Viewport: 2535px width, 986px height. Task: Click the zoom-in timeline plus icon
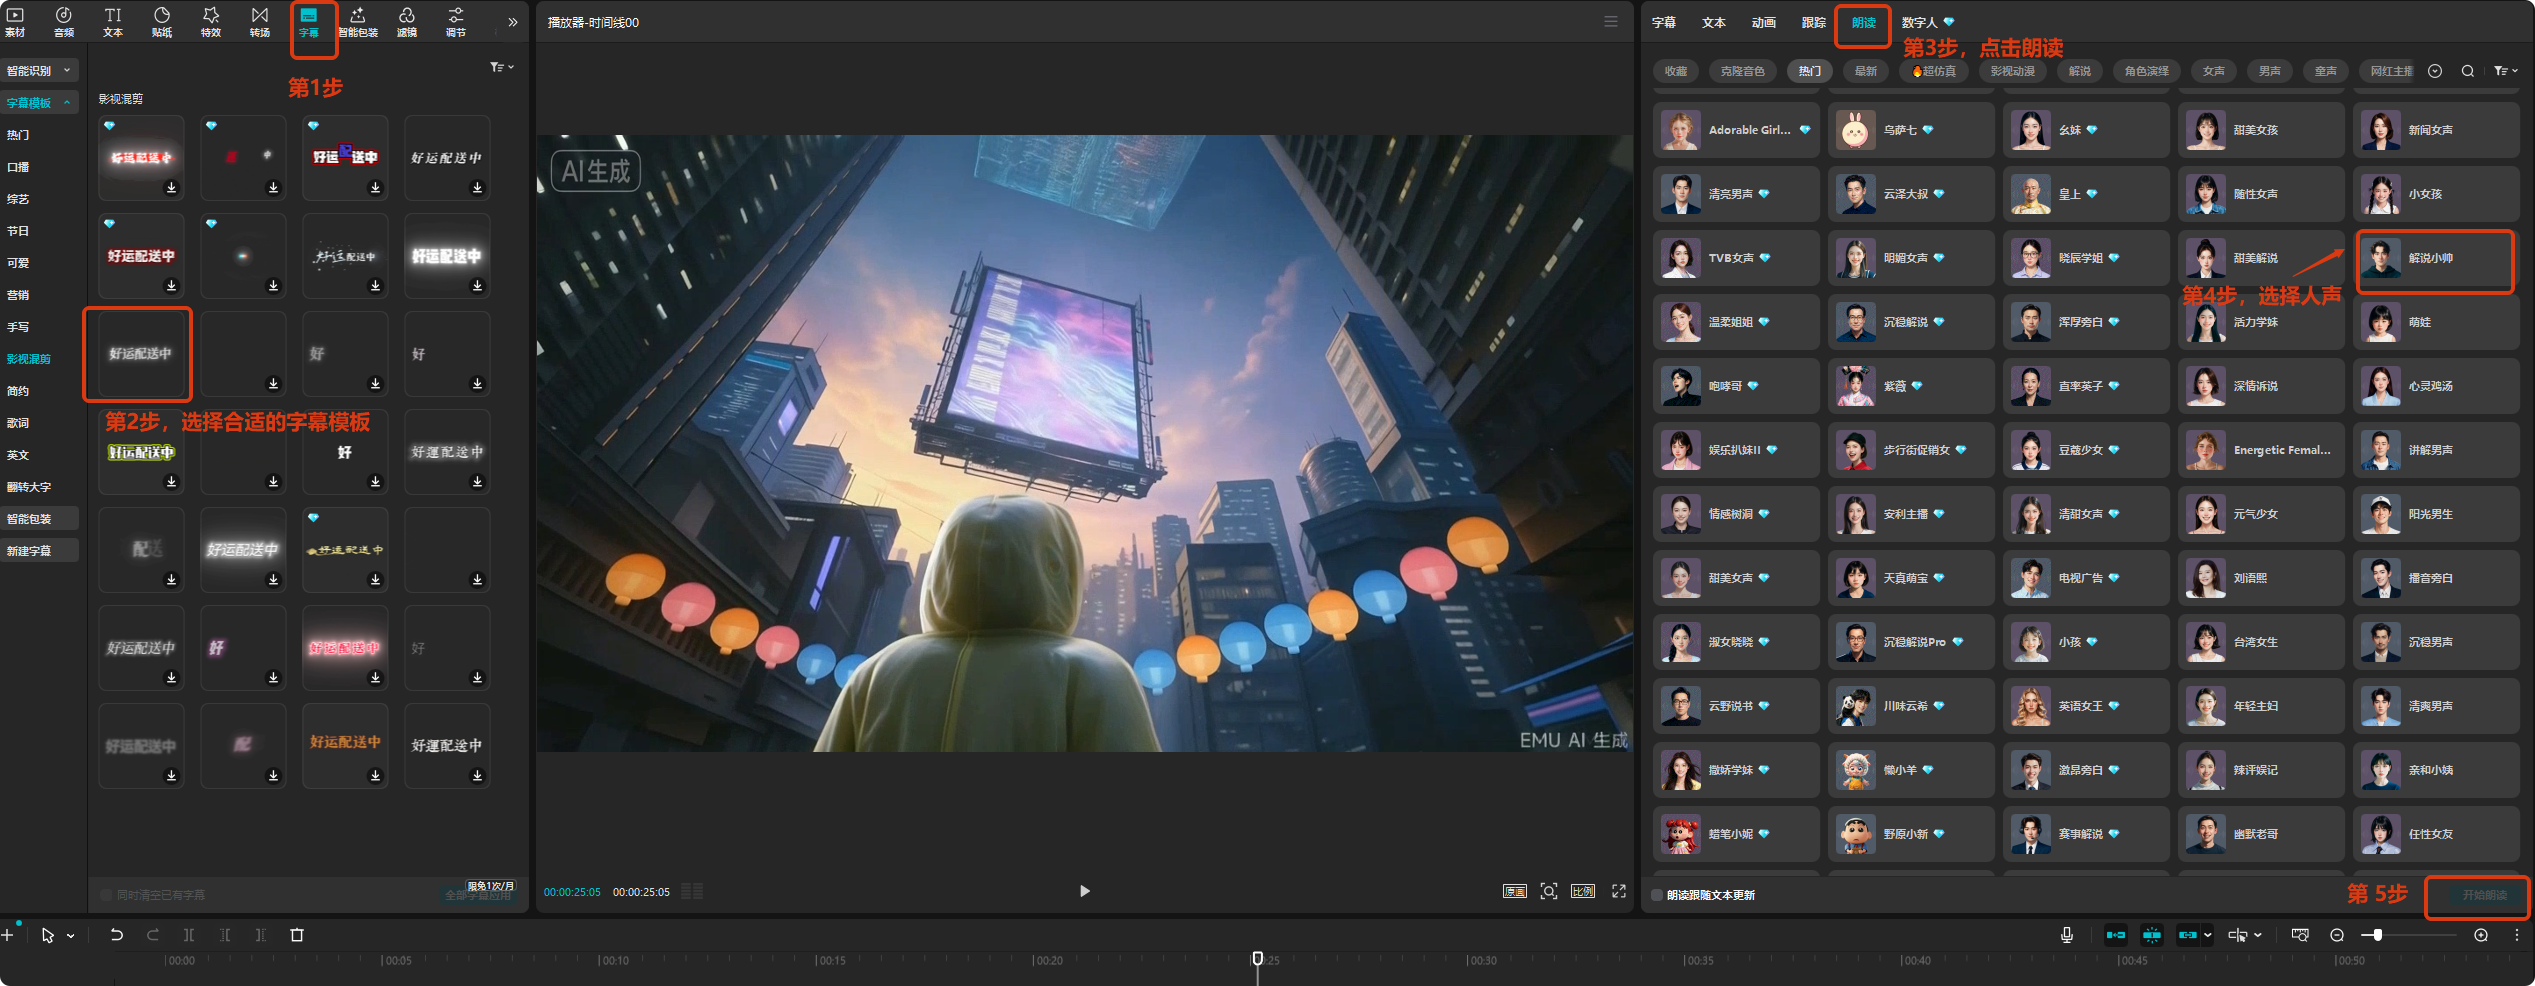point(2481,935)
